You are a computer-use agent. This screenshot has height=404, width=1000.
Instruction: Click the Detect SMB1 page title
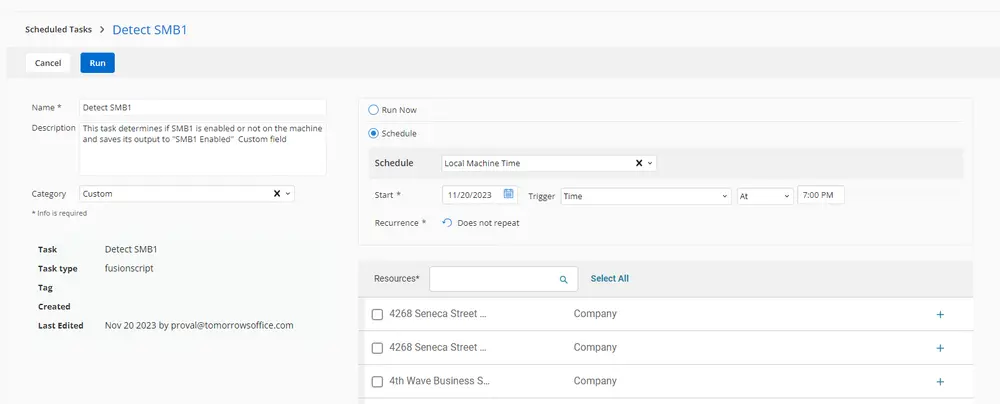pyautogui.click(x=150, y=29)
